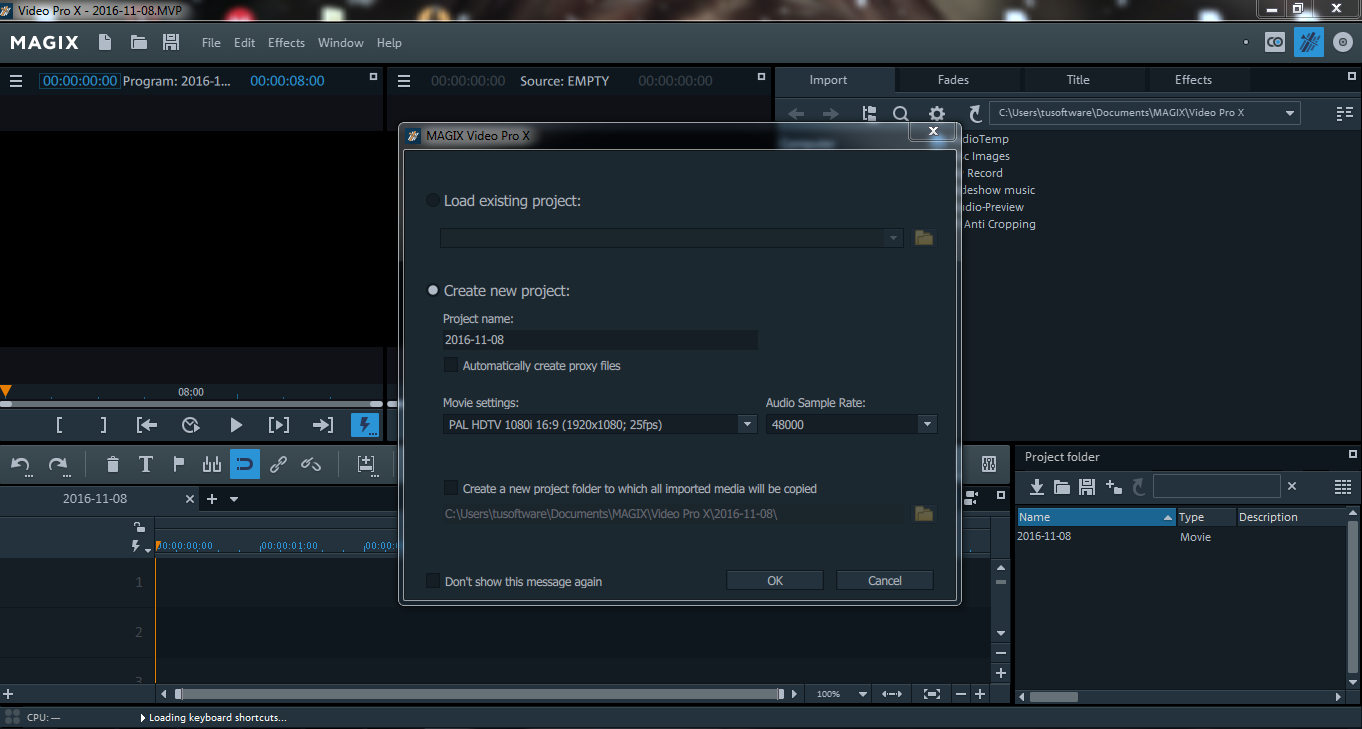Open the Import panel path dropdown
This screenshot has width=1362, height=729.
tap(1290, 113)
